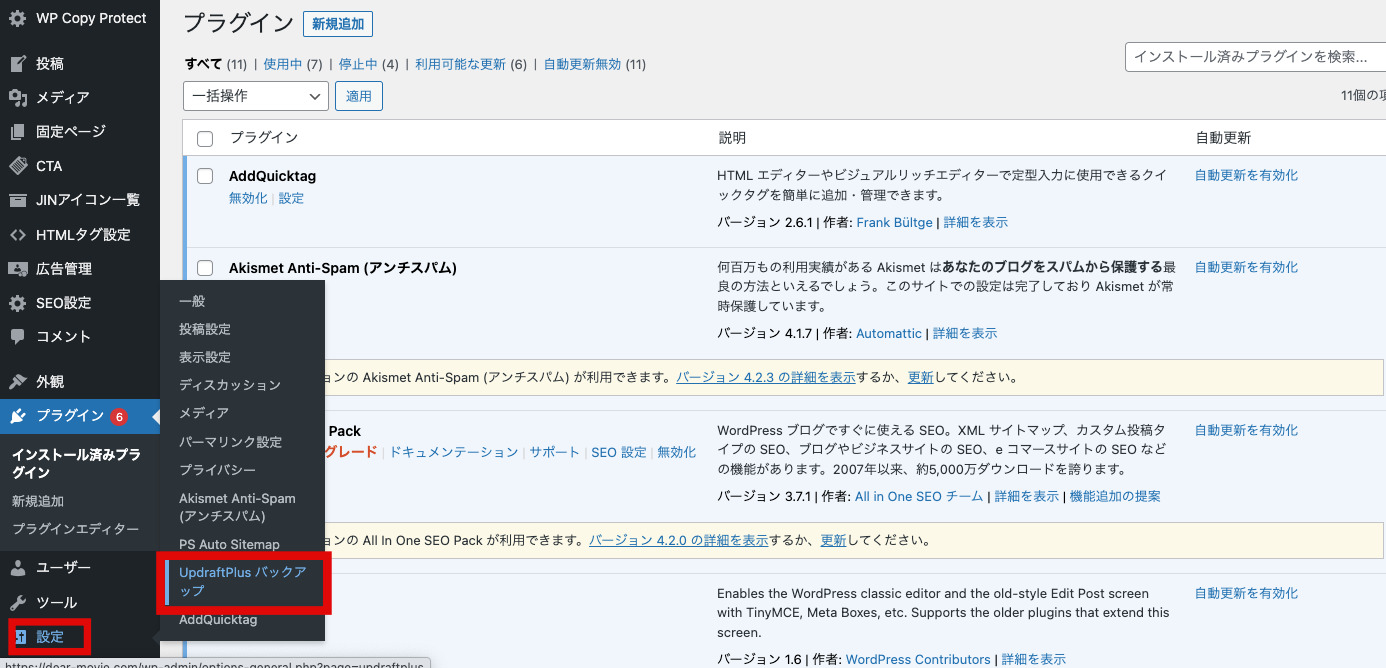The image size is (1386, 668).
Task: Click 詳細を表示 for AddQuicktag
Action: 976,222
